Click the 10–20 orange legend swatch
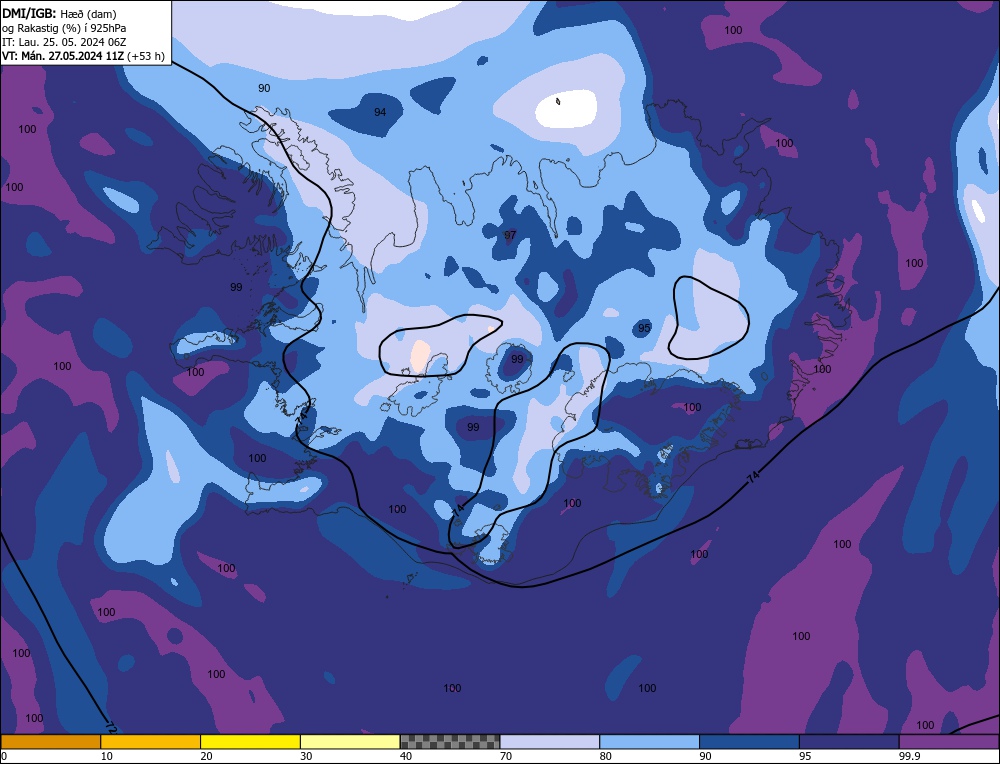Viewport: 1000px width, 764px height. point(151,742)
